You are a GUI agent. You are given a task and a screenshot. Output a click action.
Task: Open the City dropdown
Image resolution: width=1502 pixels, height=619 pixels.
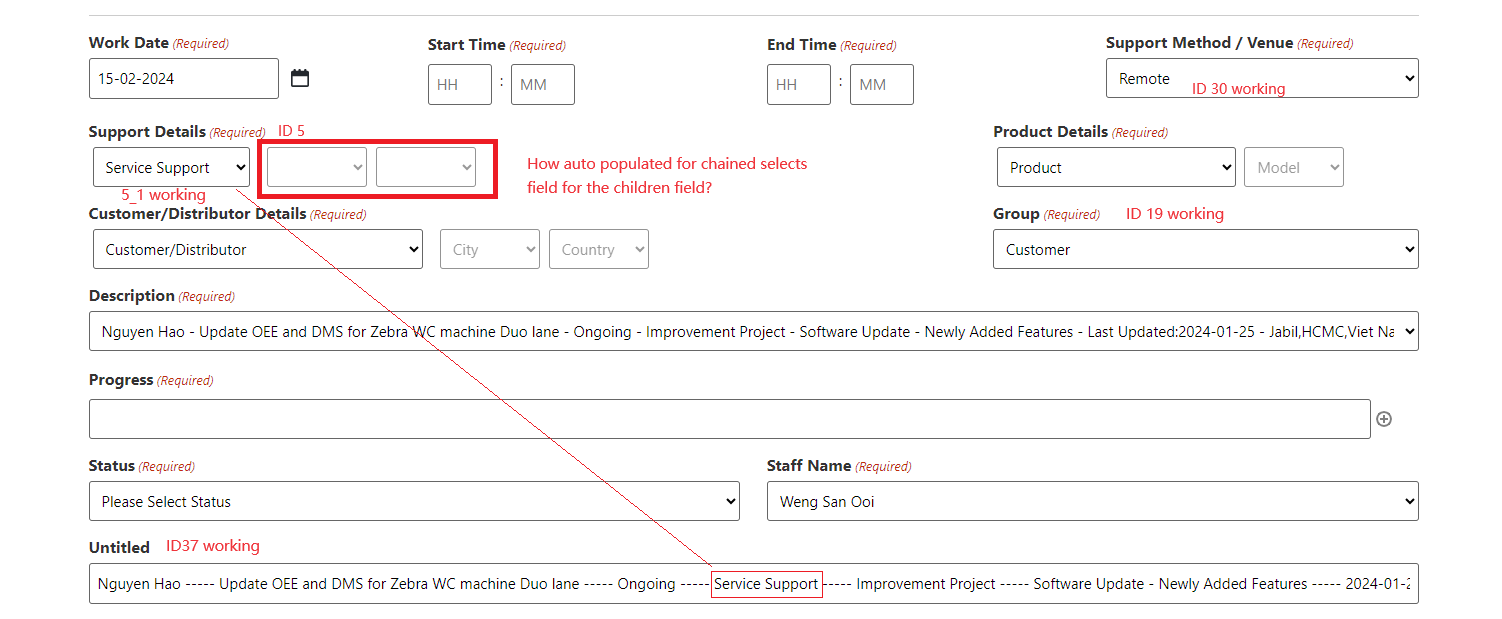coord(490,249)
